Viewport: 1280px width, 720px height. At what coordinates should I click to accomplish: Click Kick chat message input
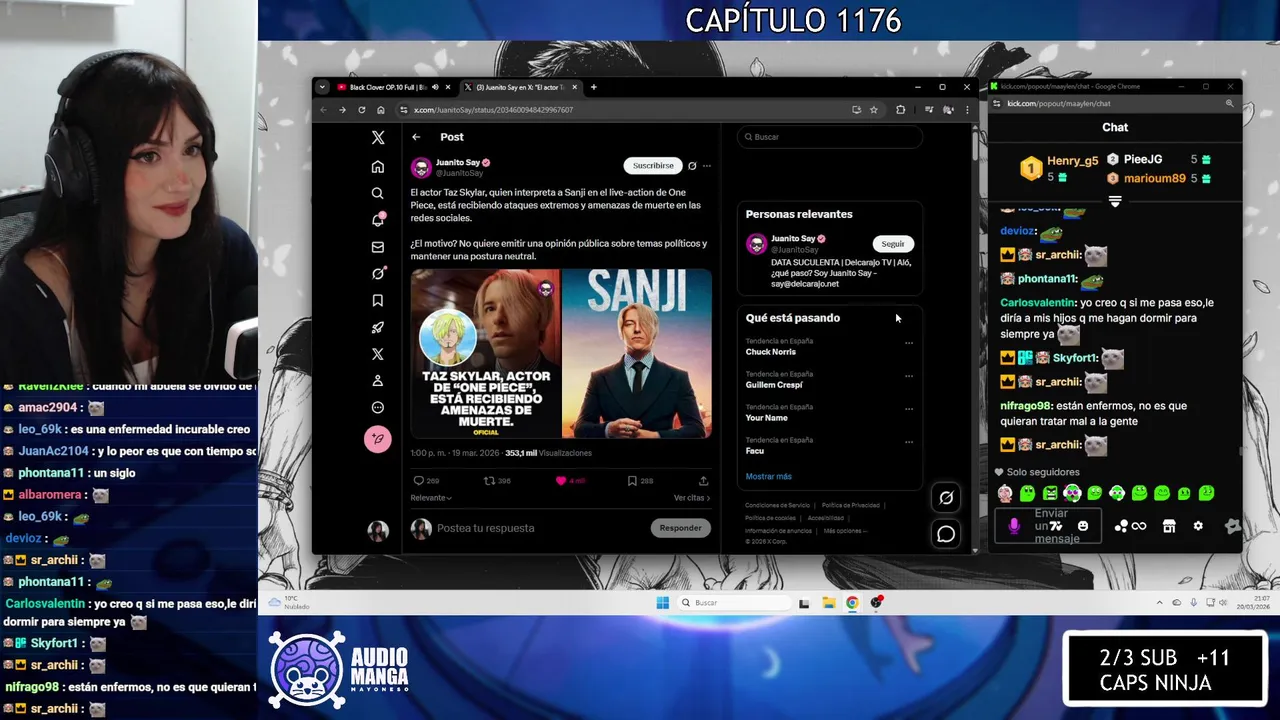tap(1048, 526)
